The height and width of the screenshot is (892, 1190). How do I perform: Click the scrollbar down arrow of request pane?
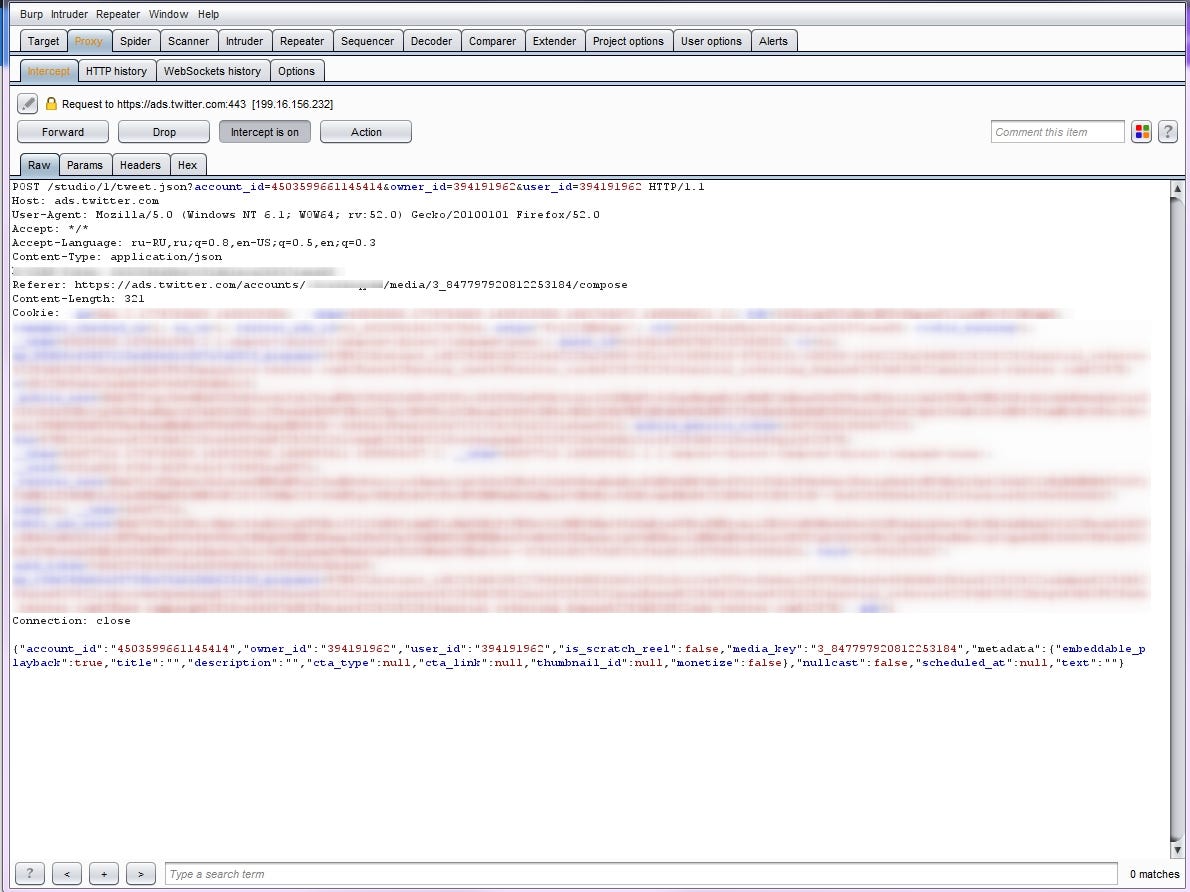point(1177,850)
